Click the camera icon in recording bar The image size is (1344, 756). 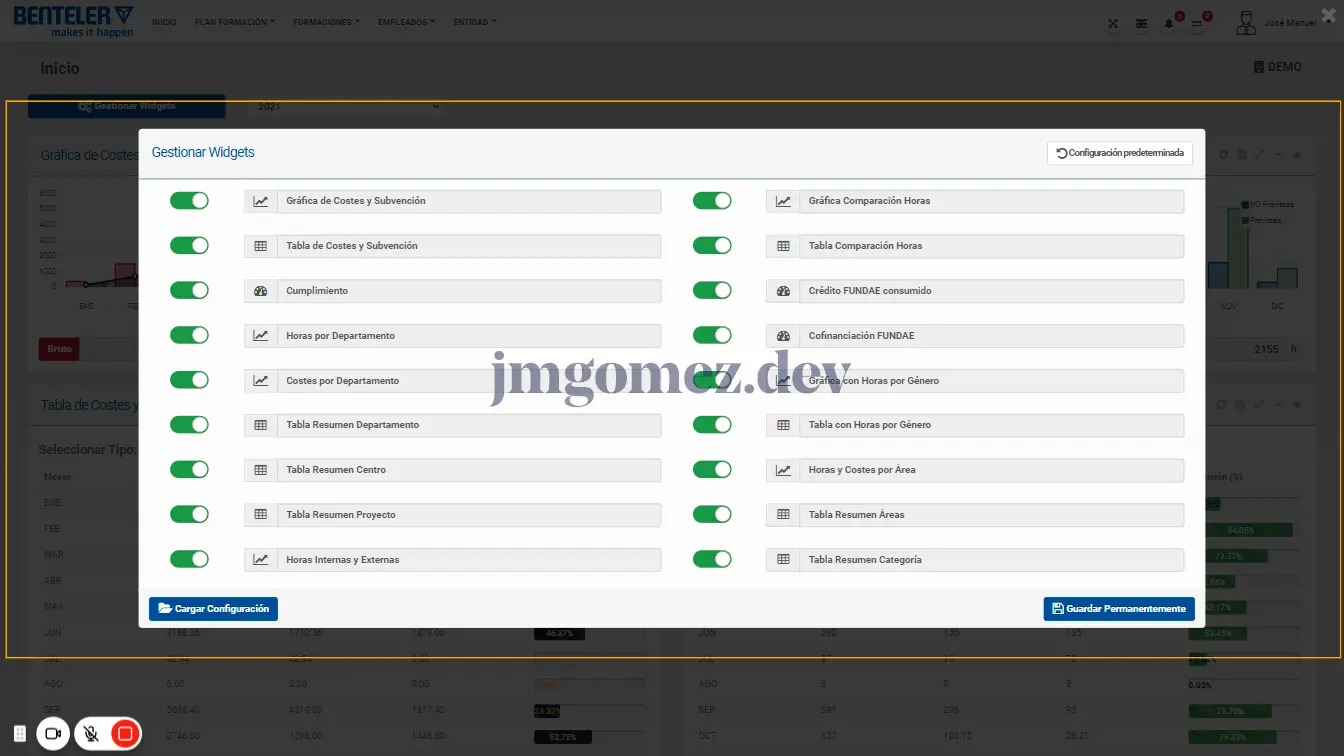[54, 734]
